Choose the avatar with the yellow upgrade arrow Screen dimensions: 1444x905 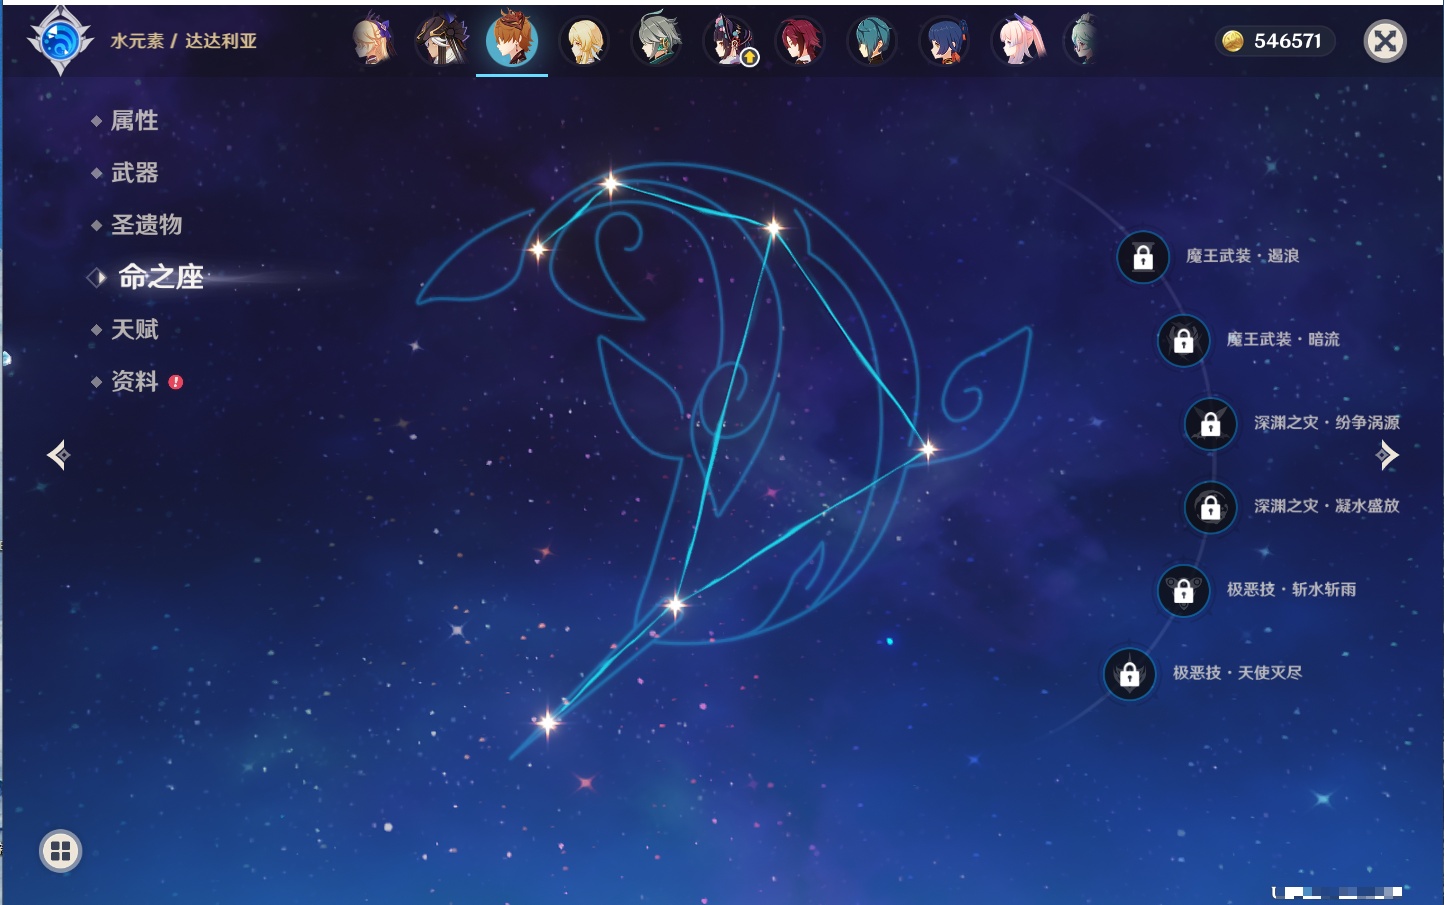tap(729, 41)
